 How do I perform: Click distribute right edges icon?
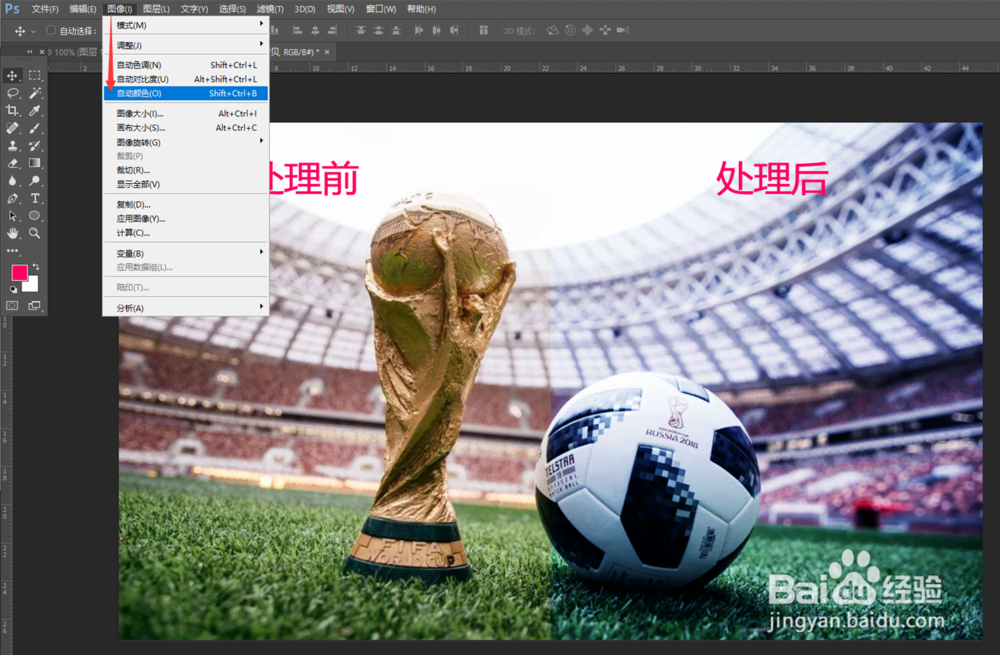(x=454, y=30)
